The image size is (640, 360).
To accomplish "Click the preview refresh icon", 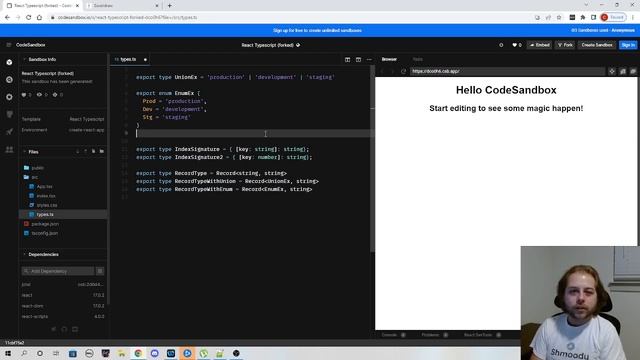I will tap(403, 71).
